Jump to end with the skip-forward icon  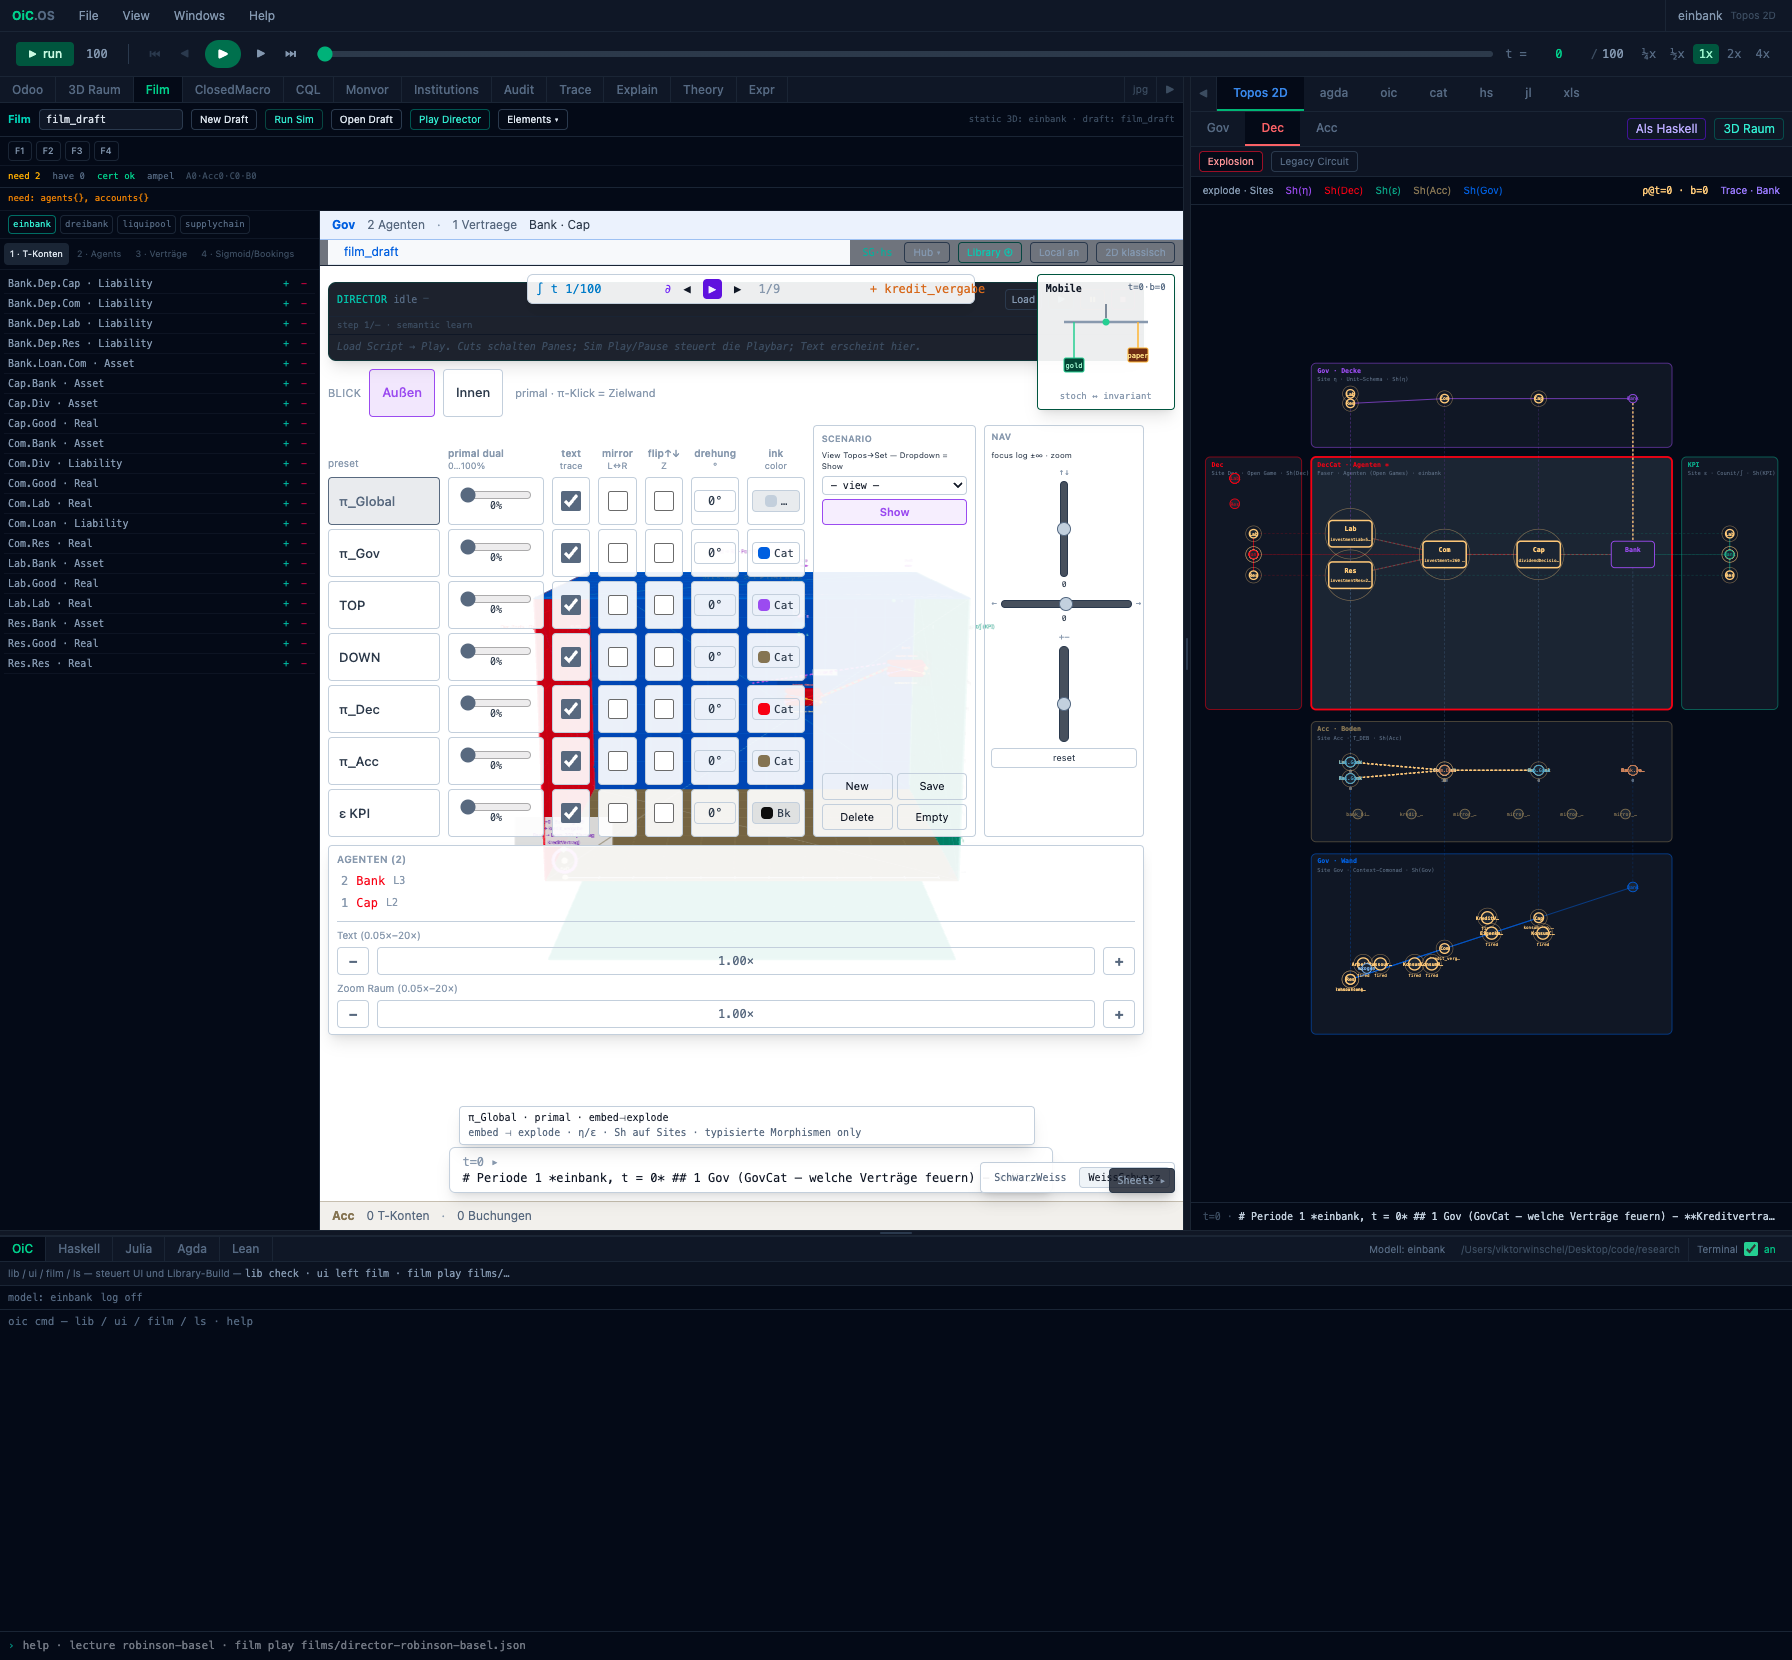[x=291, y=54]
